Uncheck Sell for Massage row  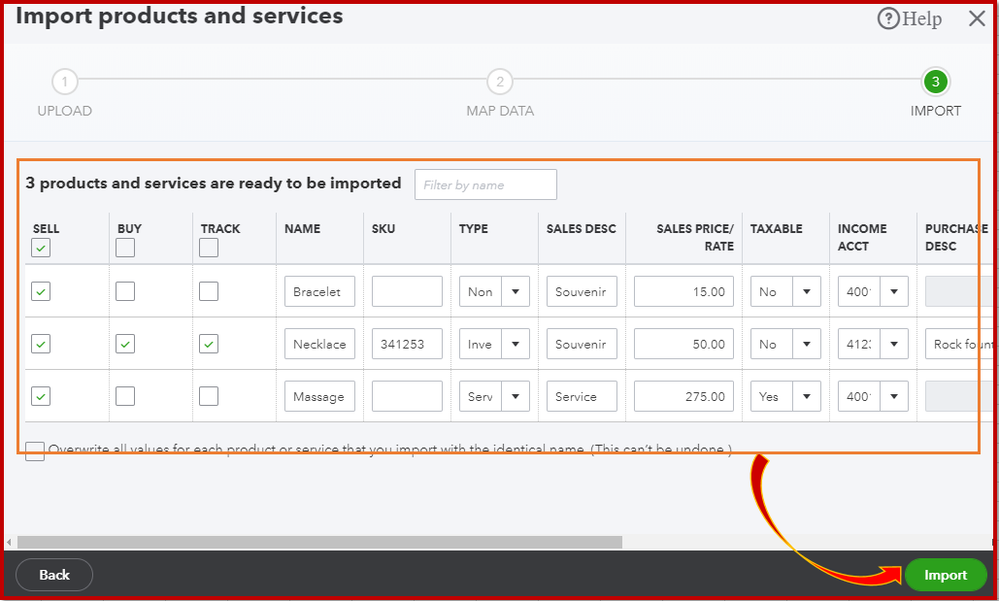pos(41,396)
